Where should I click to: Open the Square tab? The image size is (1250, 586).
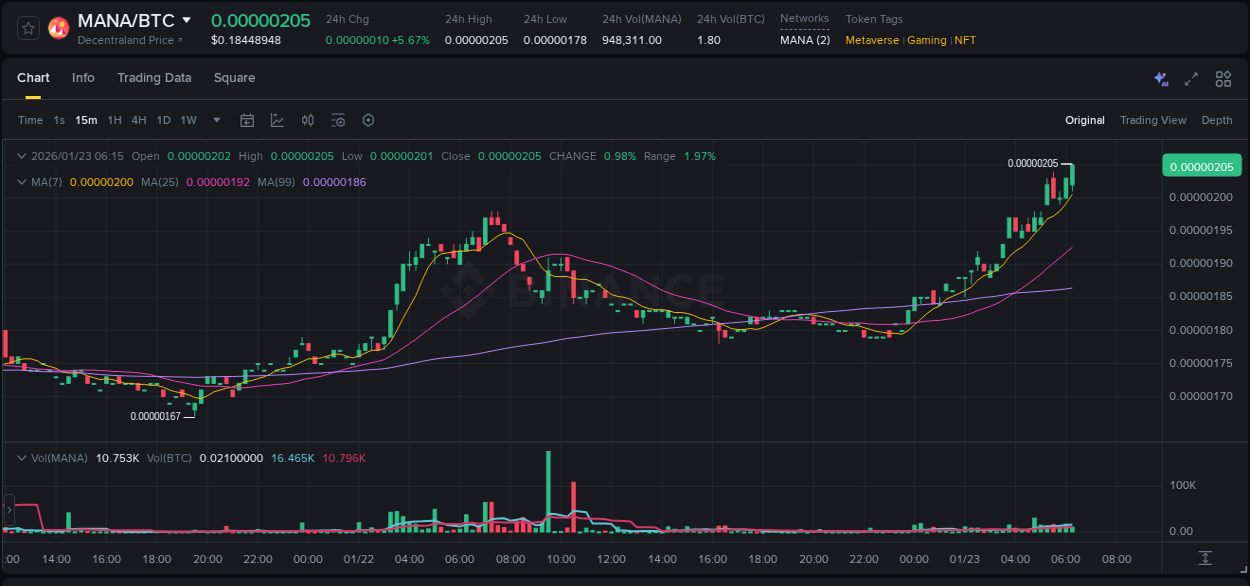234,78
